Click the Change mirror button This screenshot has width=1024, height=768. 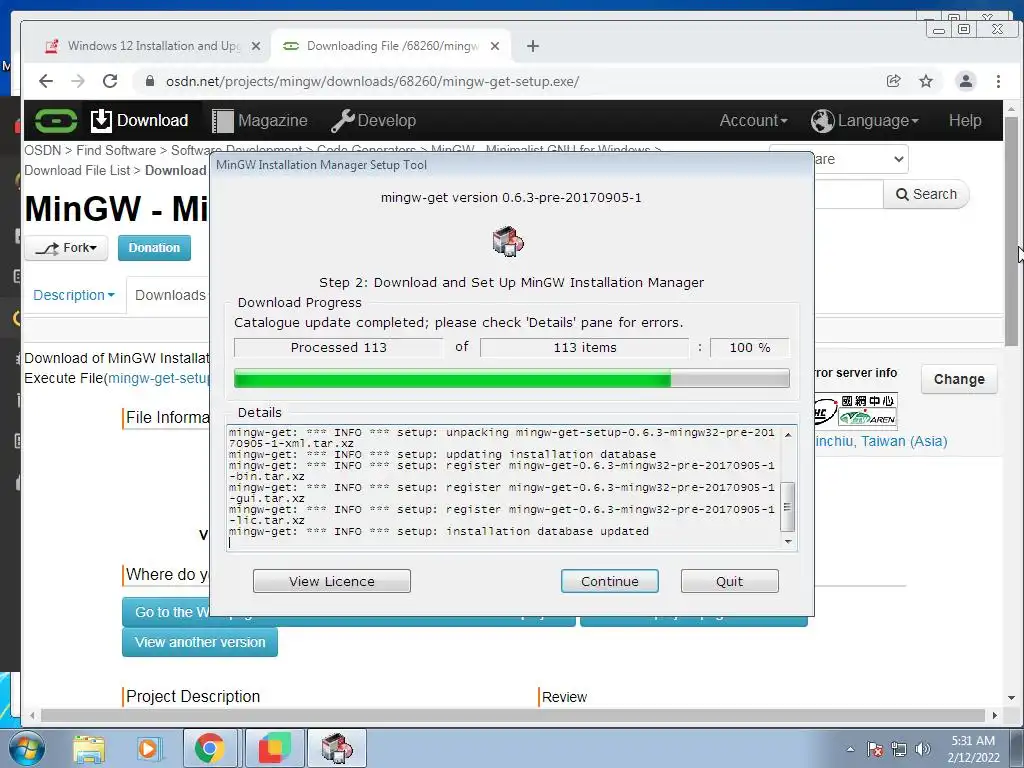(959, 379)
